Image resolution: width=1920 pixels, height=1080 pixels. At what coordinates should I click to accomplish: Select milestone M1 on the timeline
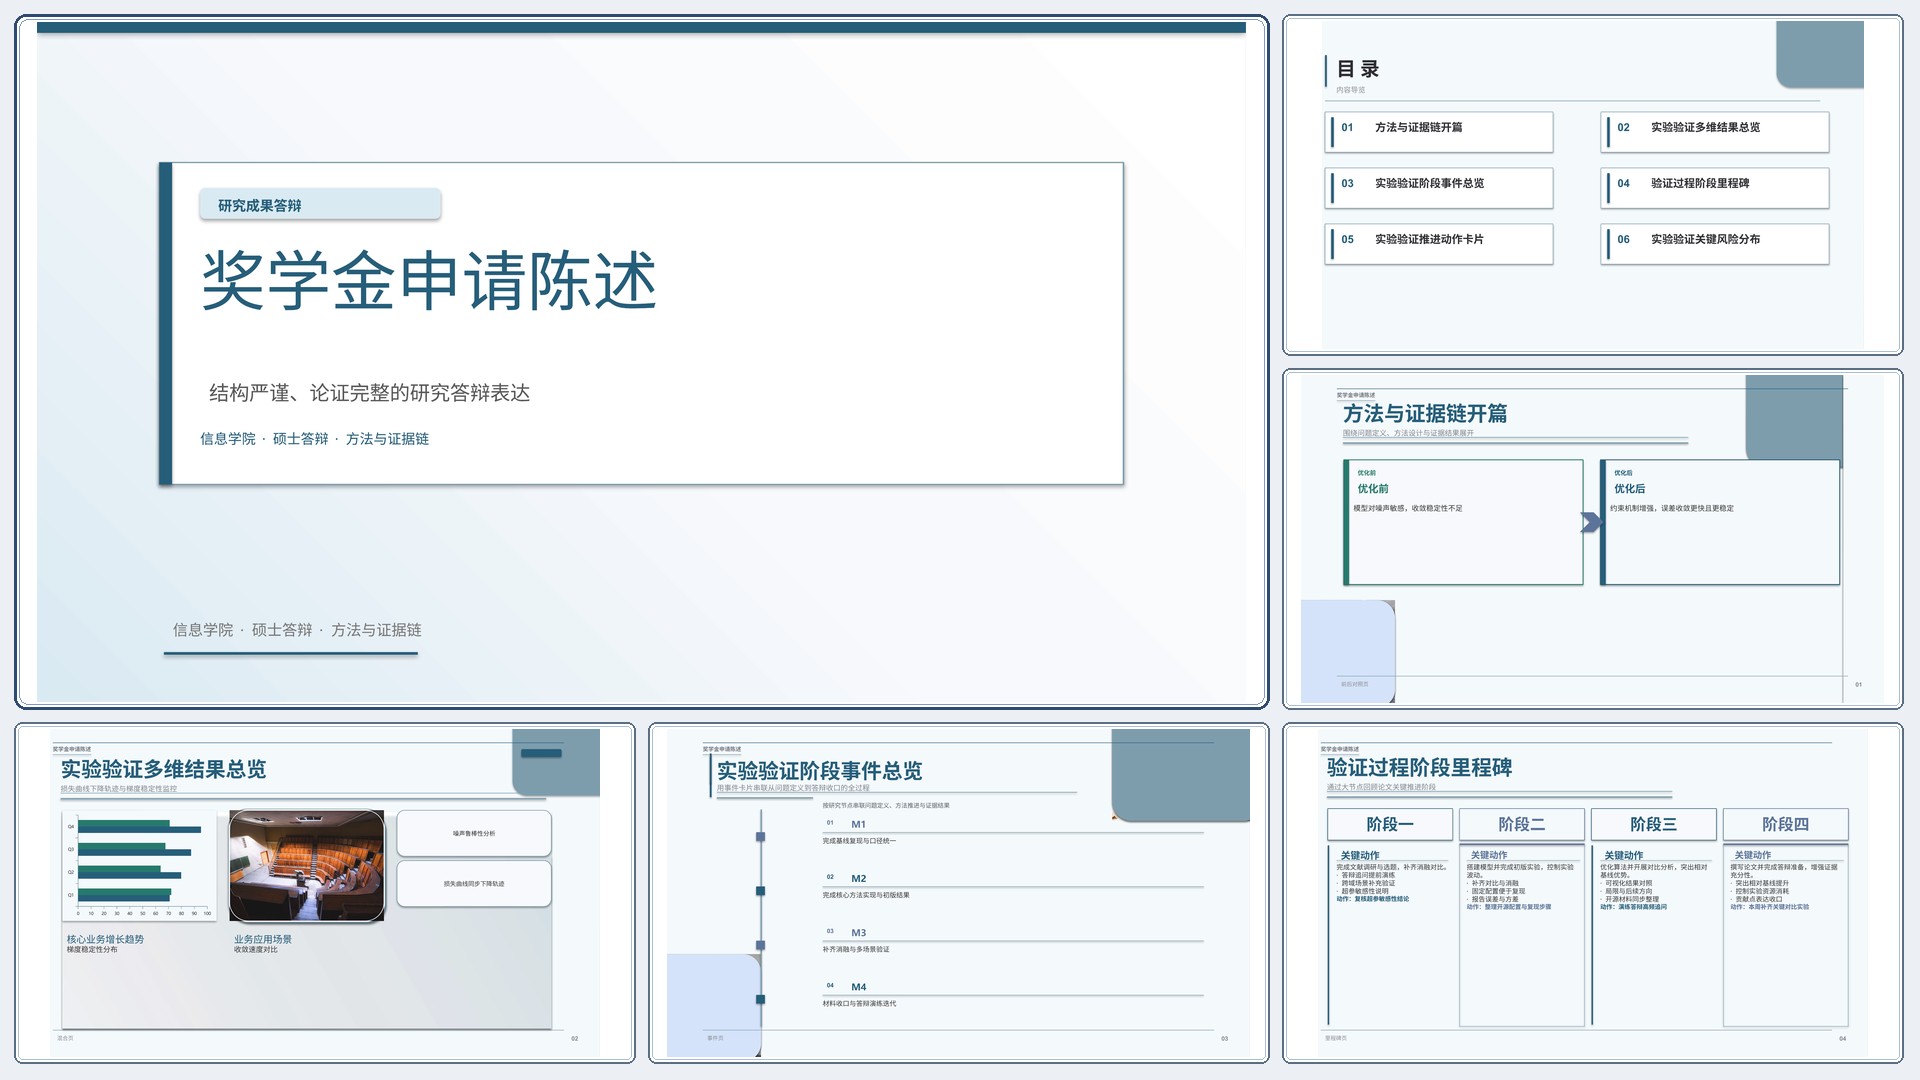click(859, 824)
